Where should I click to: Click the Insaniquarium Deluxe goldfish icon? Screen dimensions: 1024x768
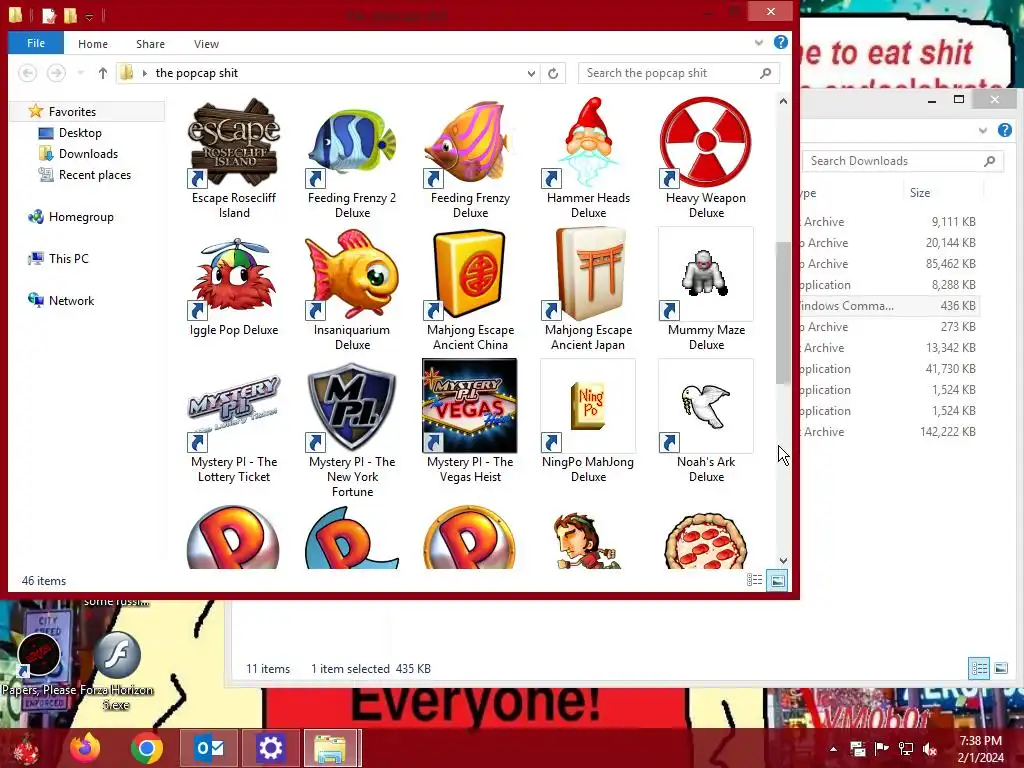coord(352,274)
